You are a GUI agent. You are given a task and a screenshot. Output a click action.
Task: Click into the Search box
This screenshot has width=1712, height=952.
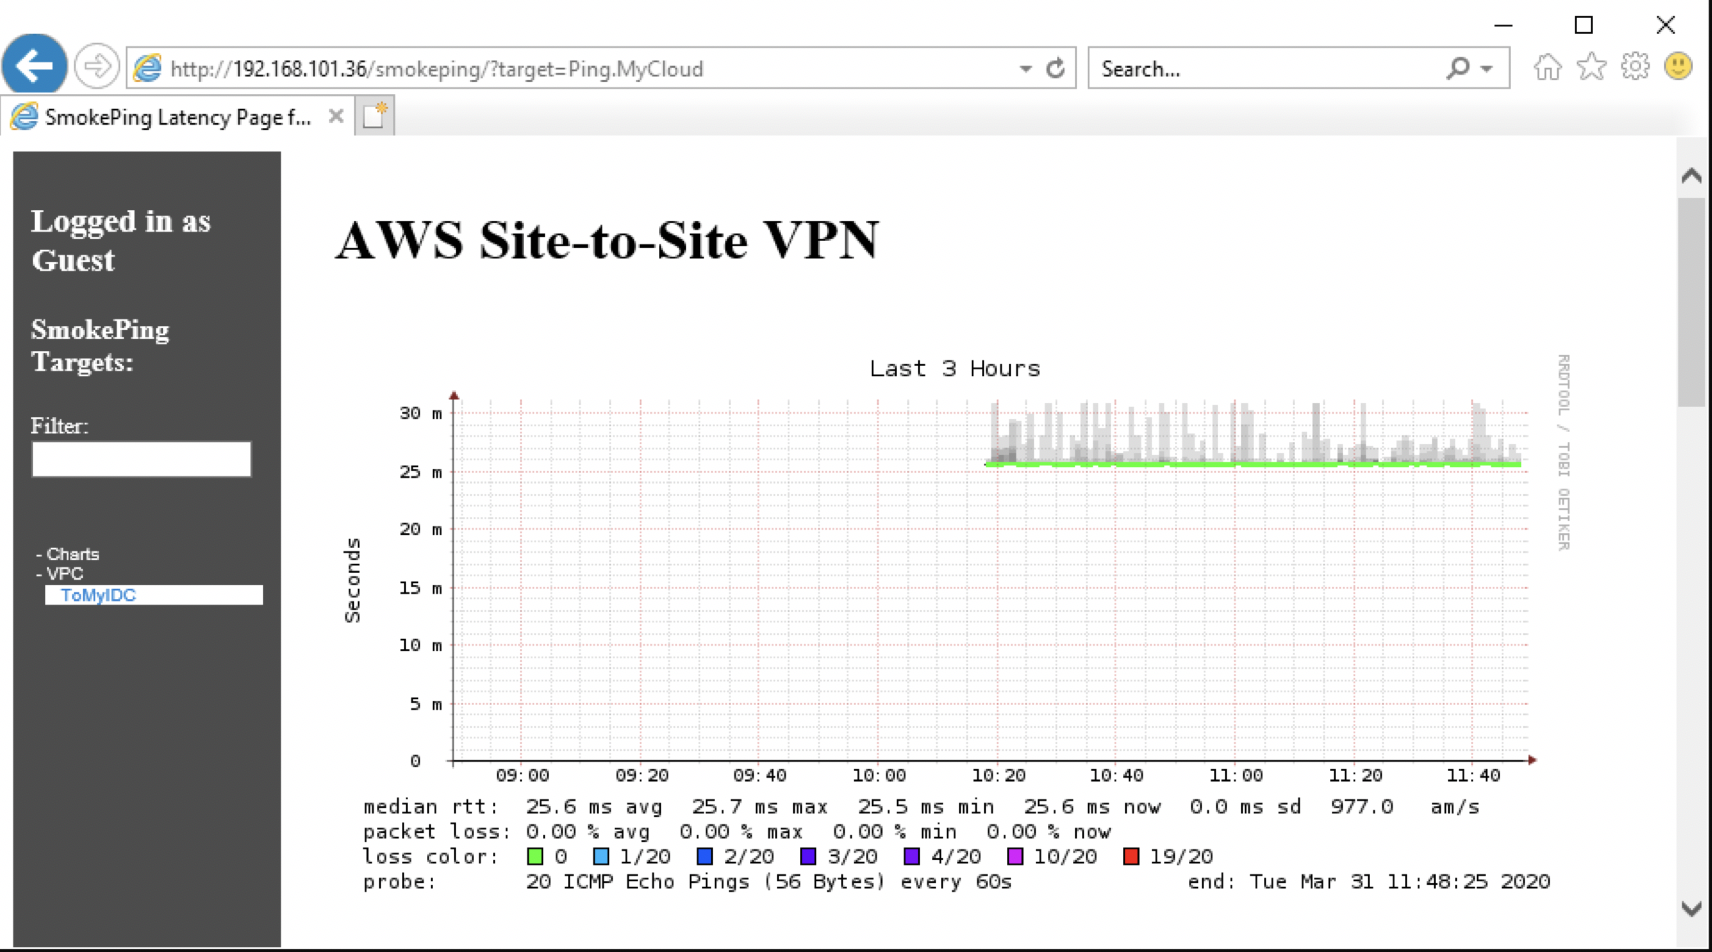[1268, 69]
